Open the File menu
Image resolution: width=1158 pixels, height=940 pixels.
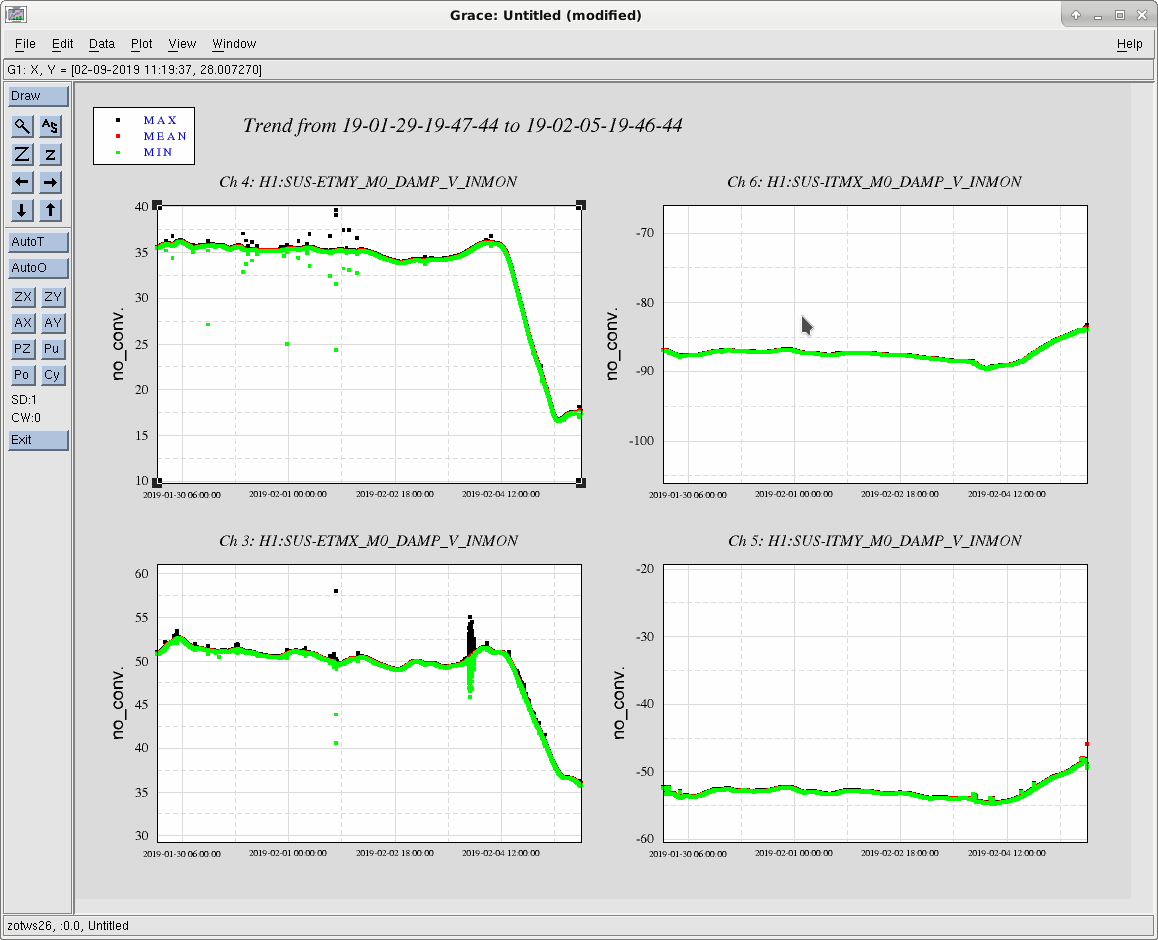25,44
